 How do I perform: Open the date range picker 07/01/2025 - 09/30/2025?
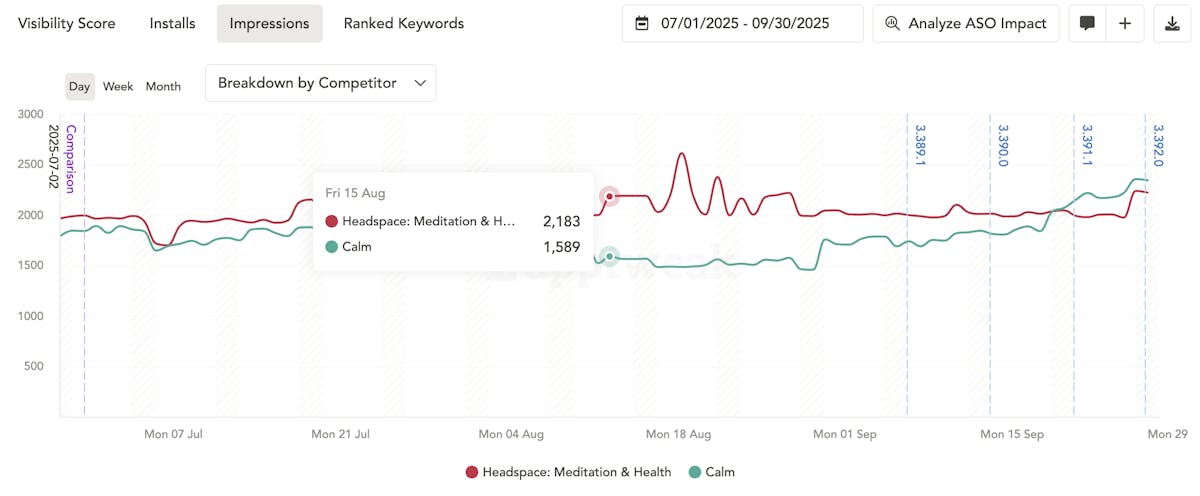tap(742, 23)
